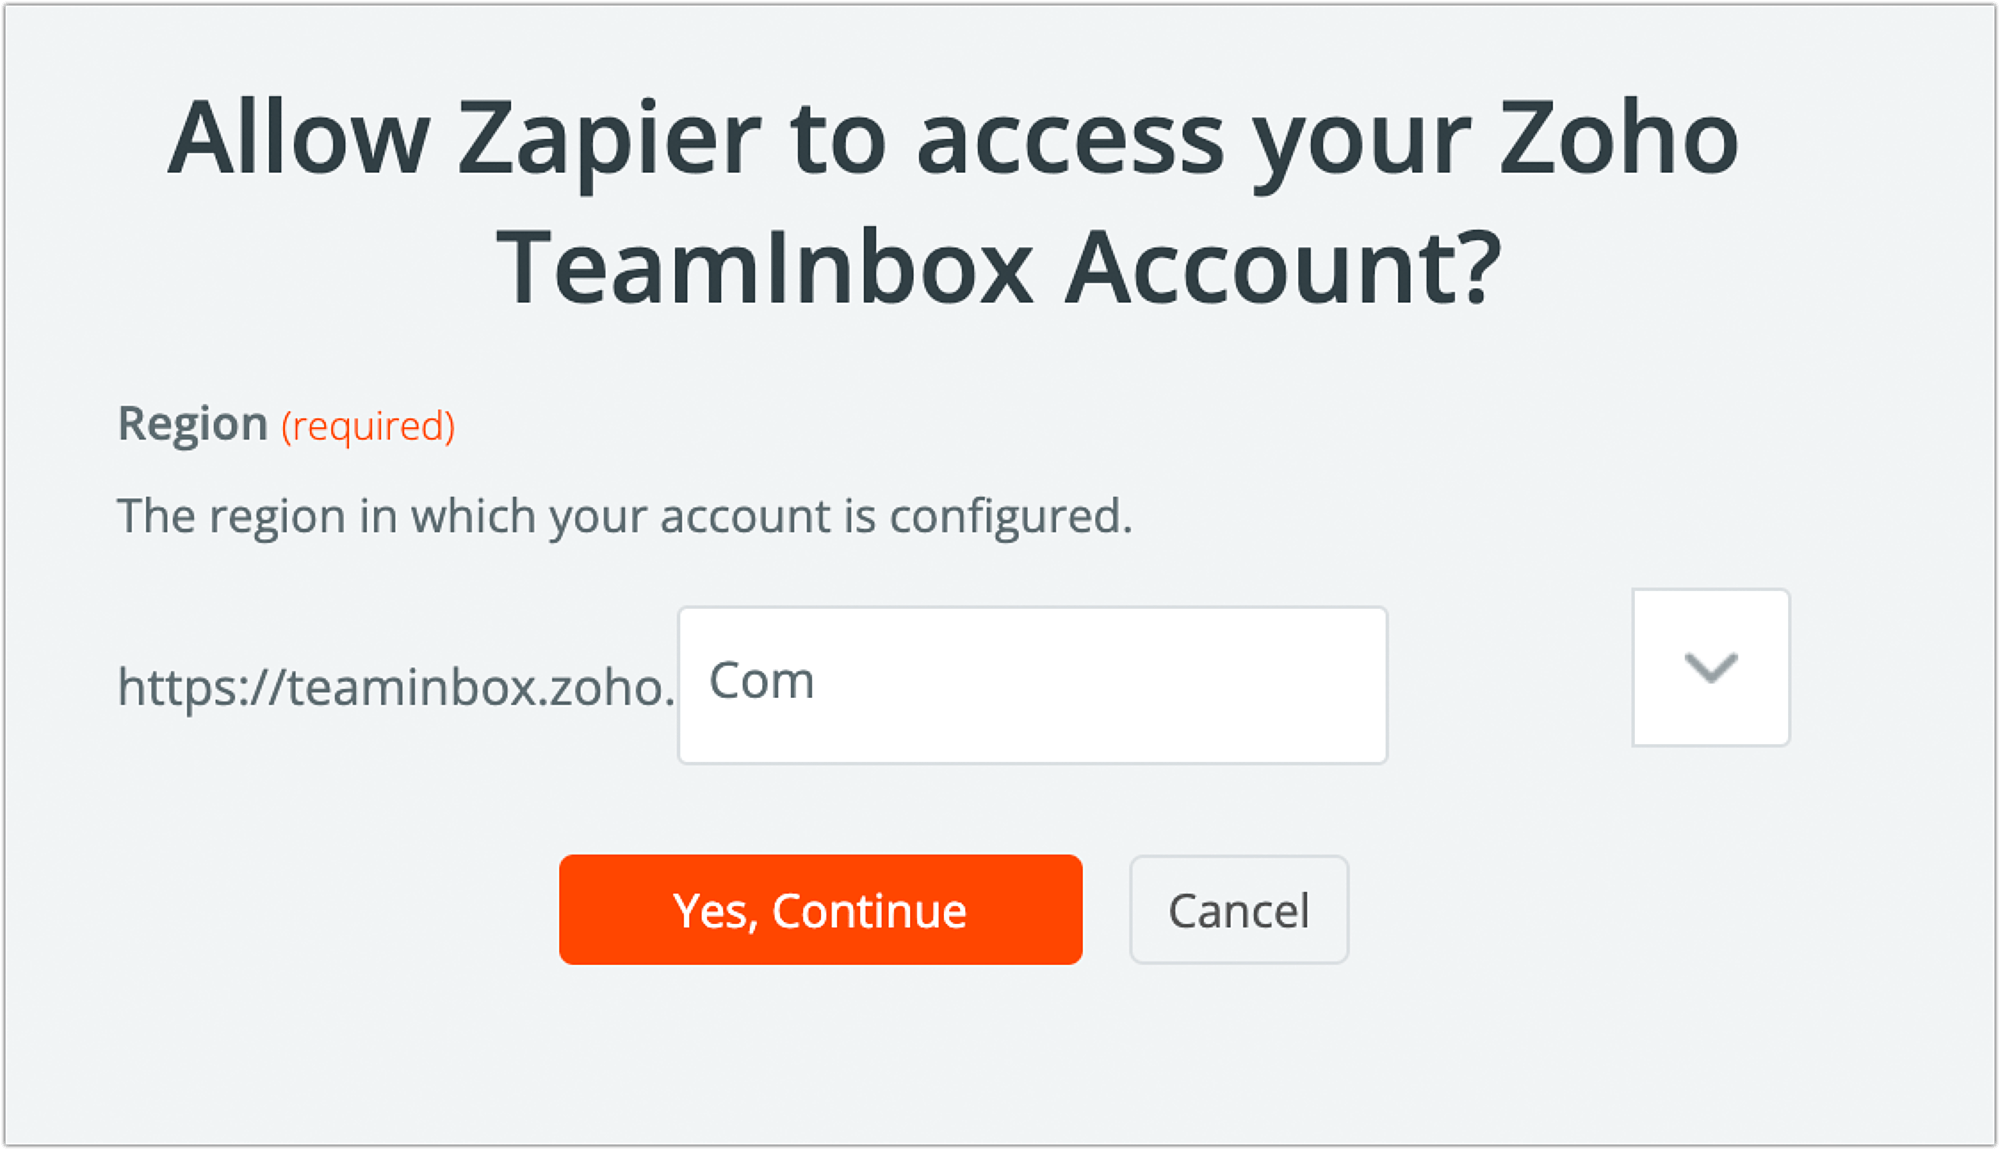Select the down-arrow icon beside domain field

[1711, 667]
